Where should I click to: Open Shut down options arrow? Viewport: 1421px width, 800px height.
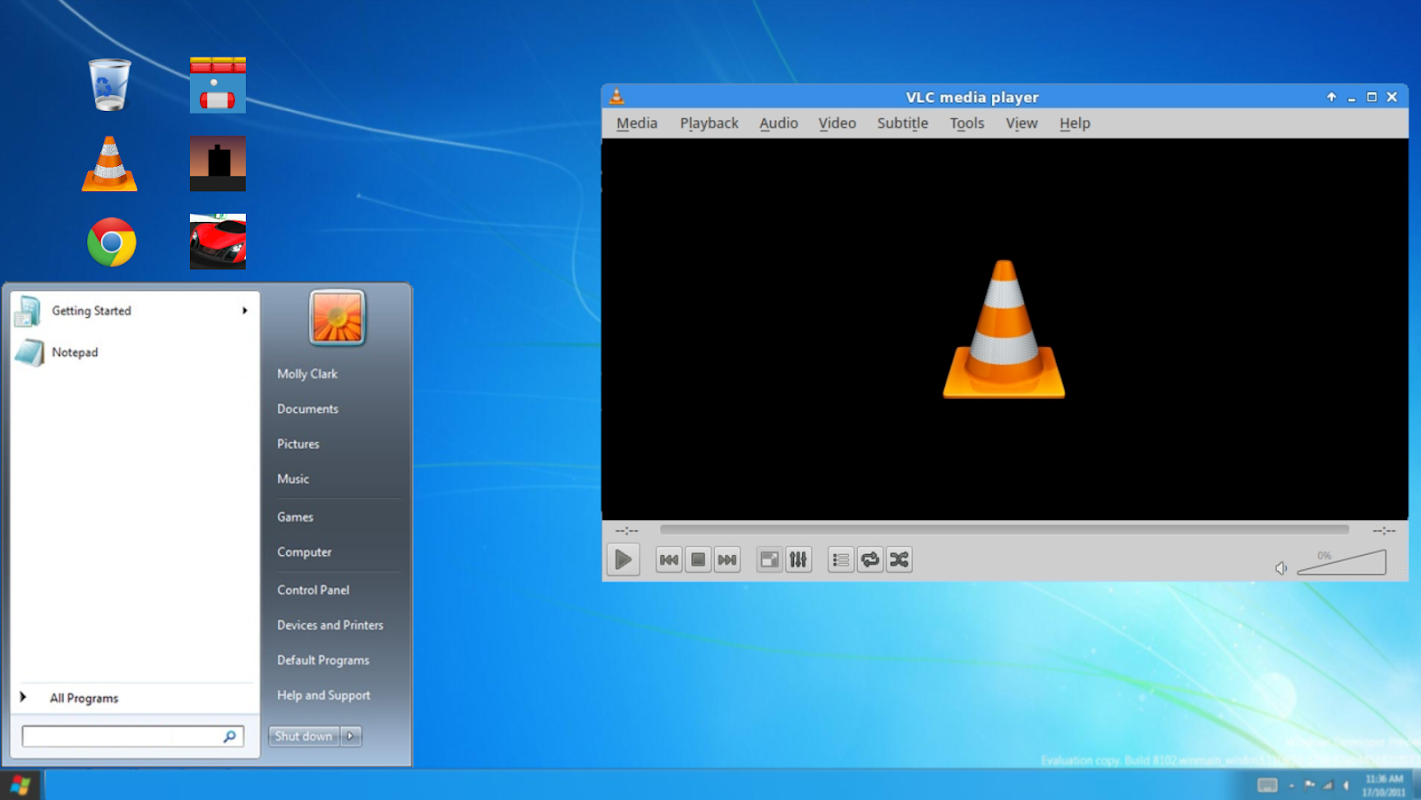[350, 736]
